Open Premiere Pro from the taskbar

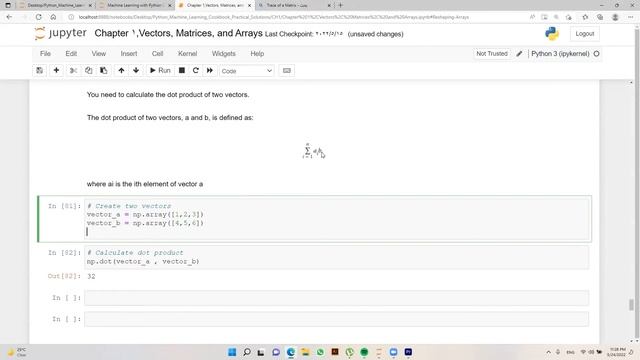(408, 352)
